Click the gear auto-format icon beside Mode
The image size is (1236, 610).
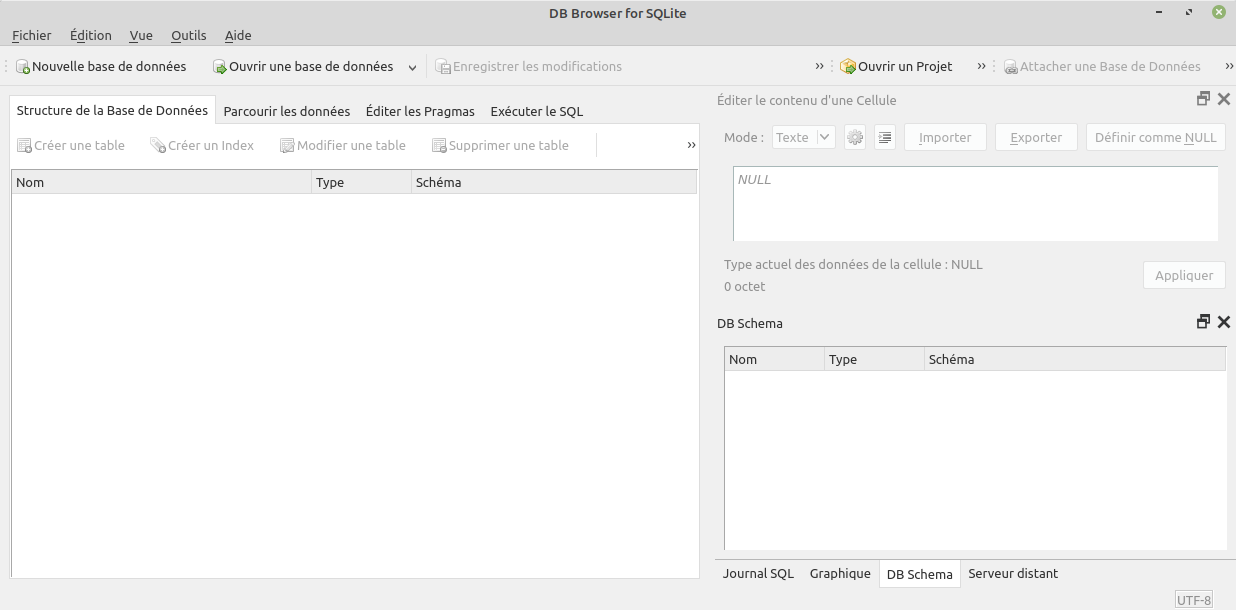pos(855,137)
